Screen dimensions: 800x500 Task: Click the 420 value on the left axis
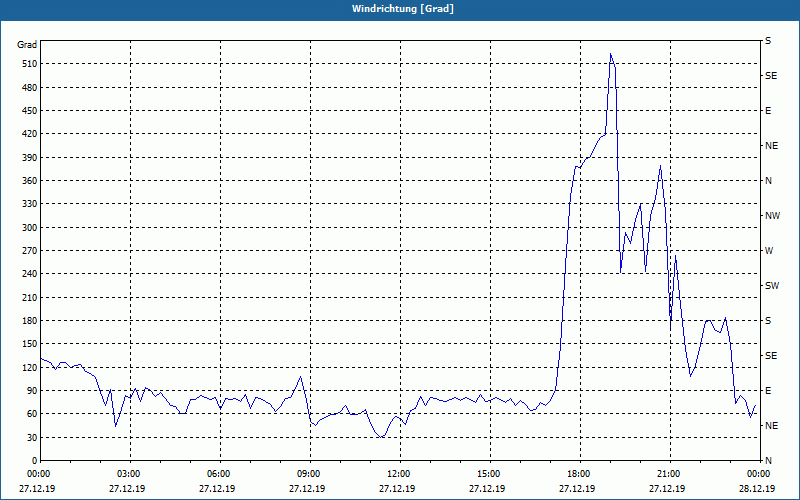[28, 134]
